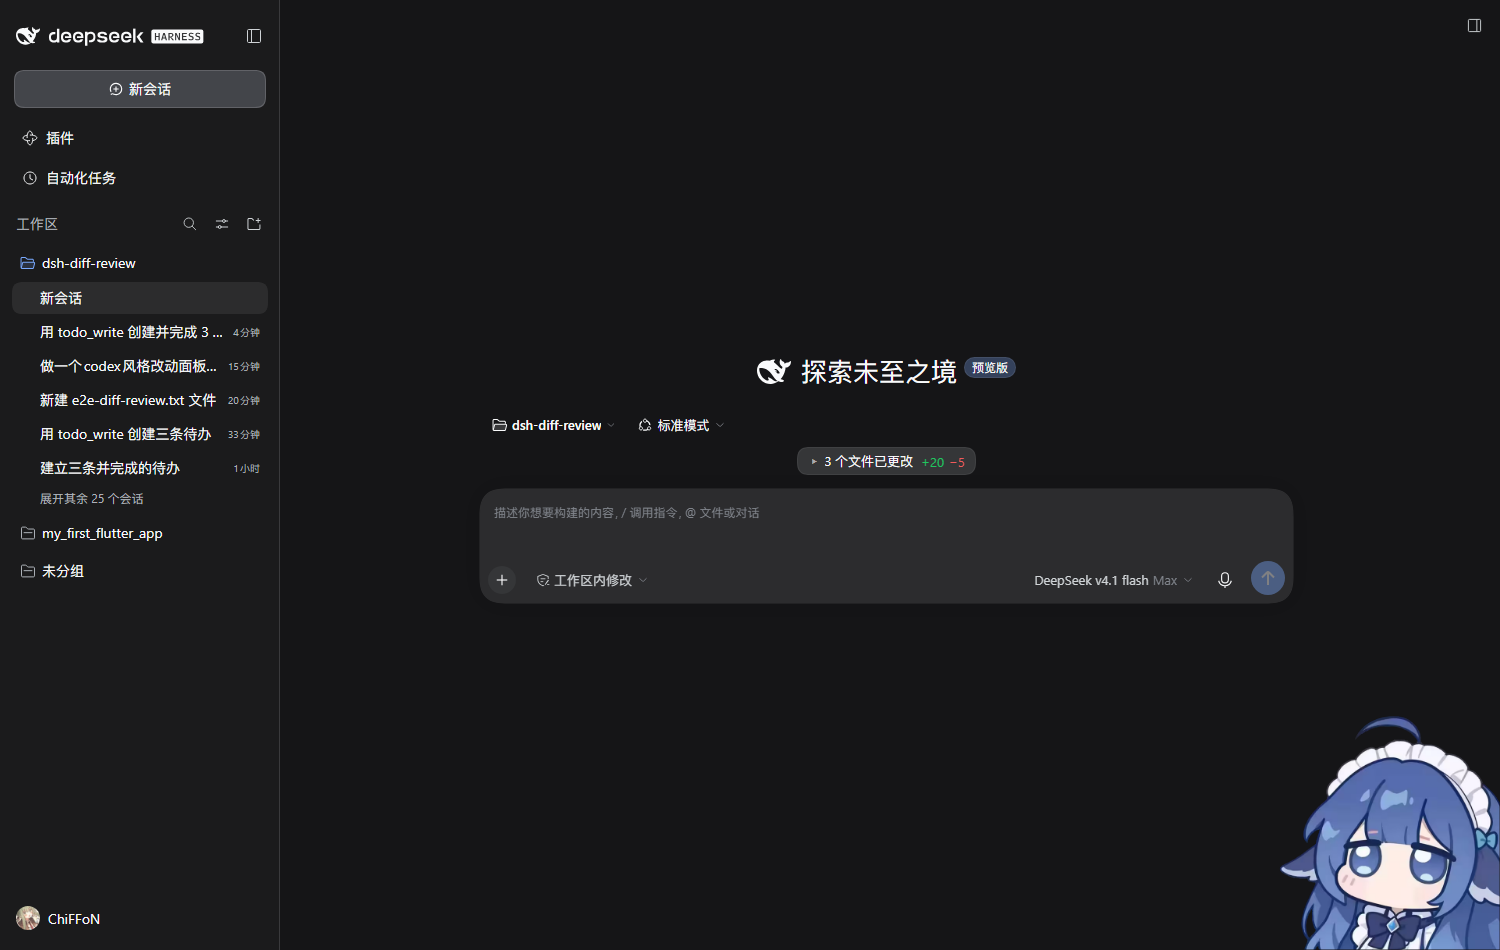Add a new workspace folder icon
The image size is (1500, 950).
click(254, 224)
